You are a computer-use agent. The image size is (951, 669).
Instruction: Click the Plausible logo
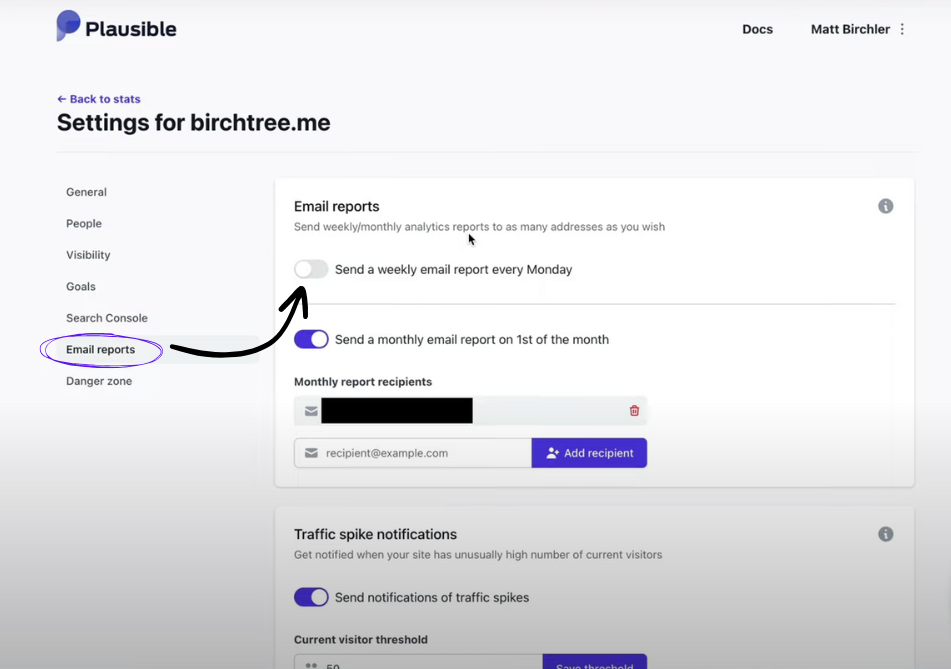116,27
